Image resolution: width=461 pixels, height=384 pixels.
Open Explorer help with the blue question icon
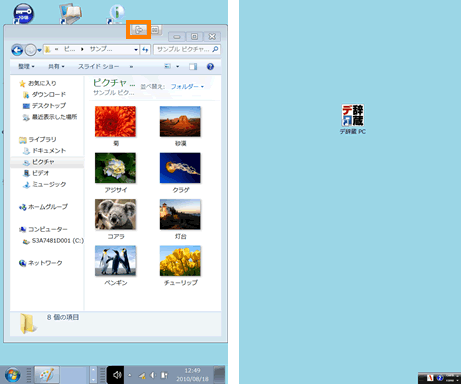click(210, 67)
